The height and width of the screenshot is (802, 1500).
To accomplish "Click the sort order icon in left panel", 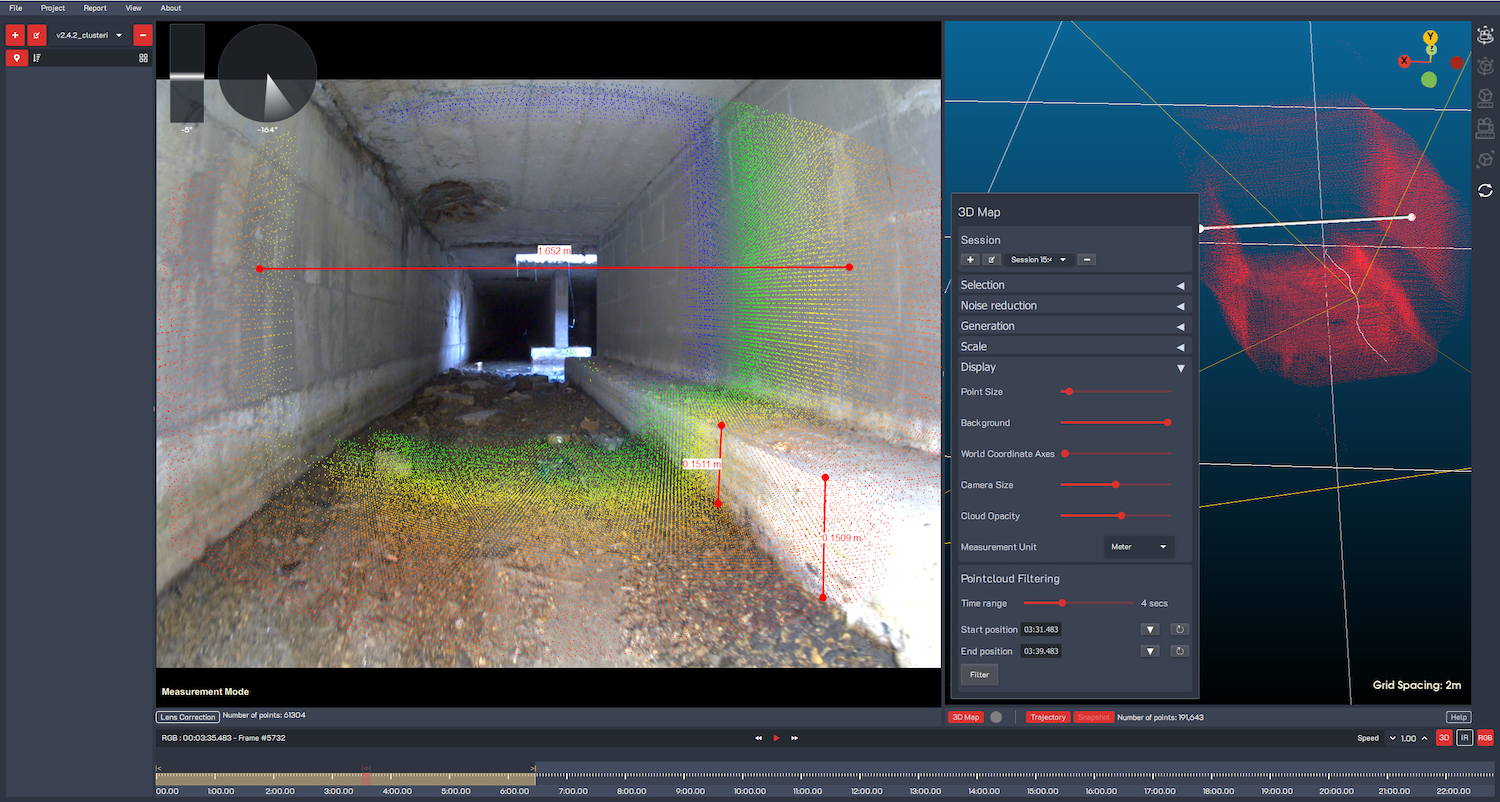I will (x=37, y=58).
